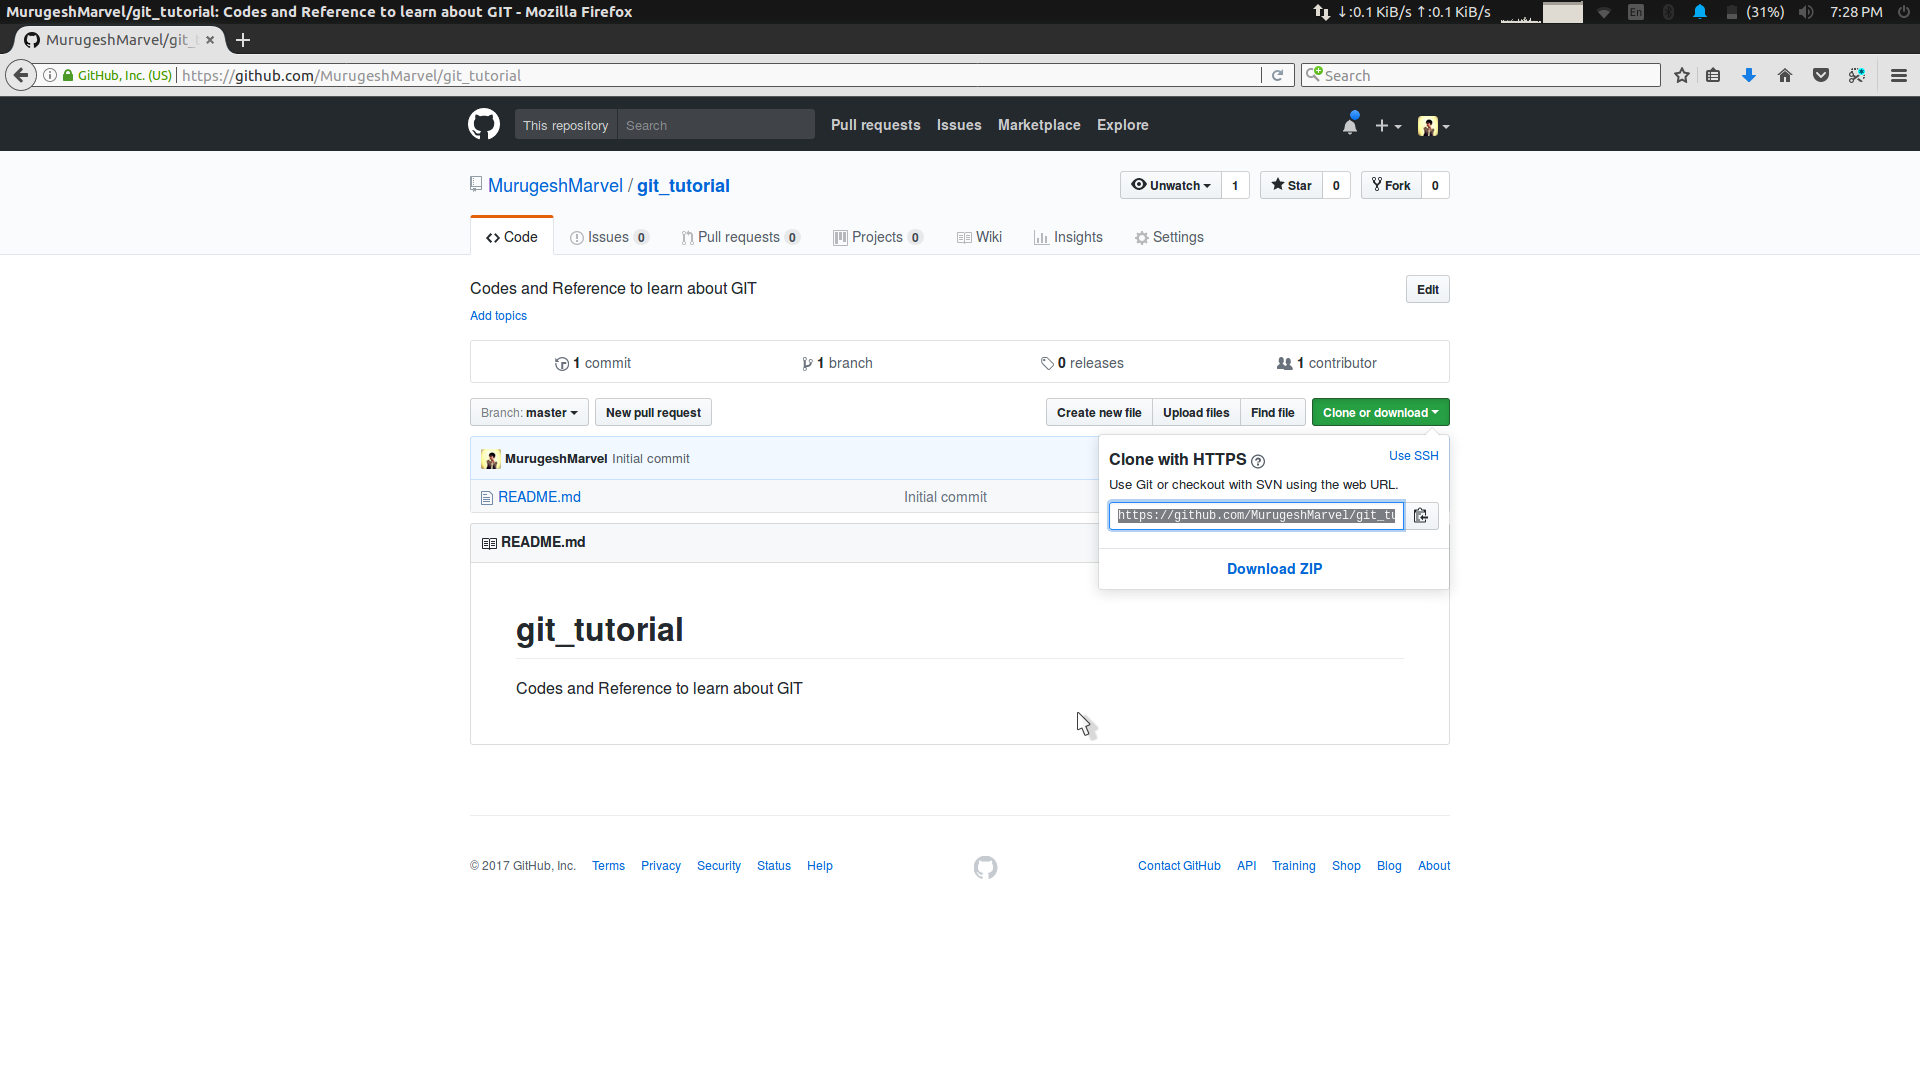Click Find file button
Screen dimensions: 1920x1080
point(1272,412)
